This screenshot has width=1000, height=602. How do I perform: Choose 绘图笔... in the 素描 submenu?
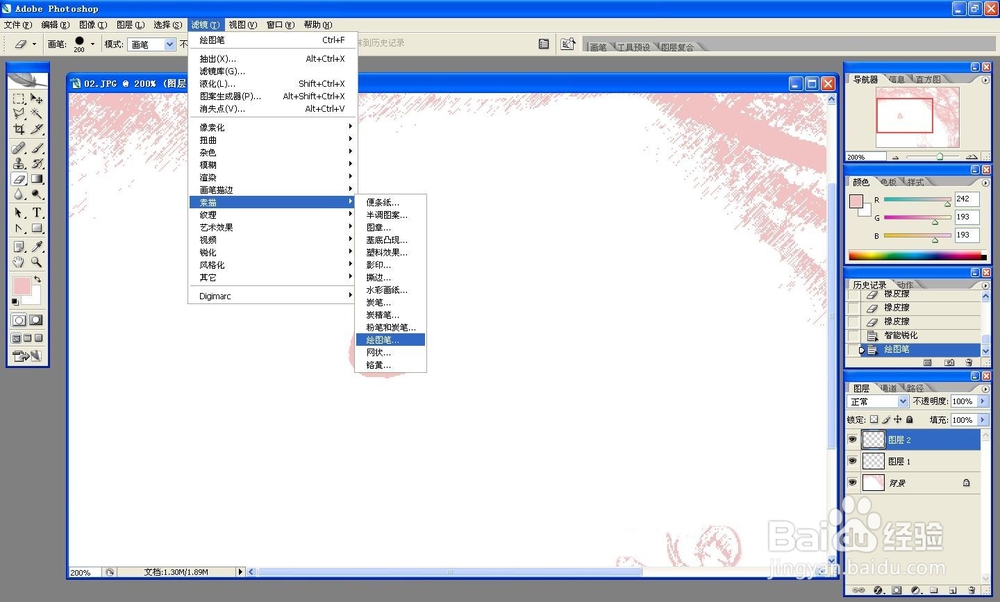pyautogui.click(x=390, y=340)
